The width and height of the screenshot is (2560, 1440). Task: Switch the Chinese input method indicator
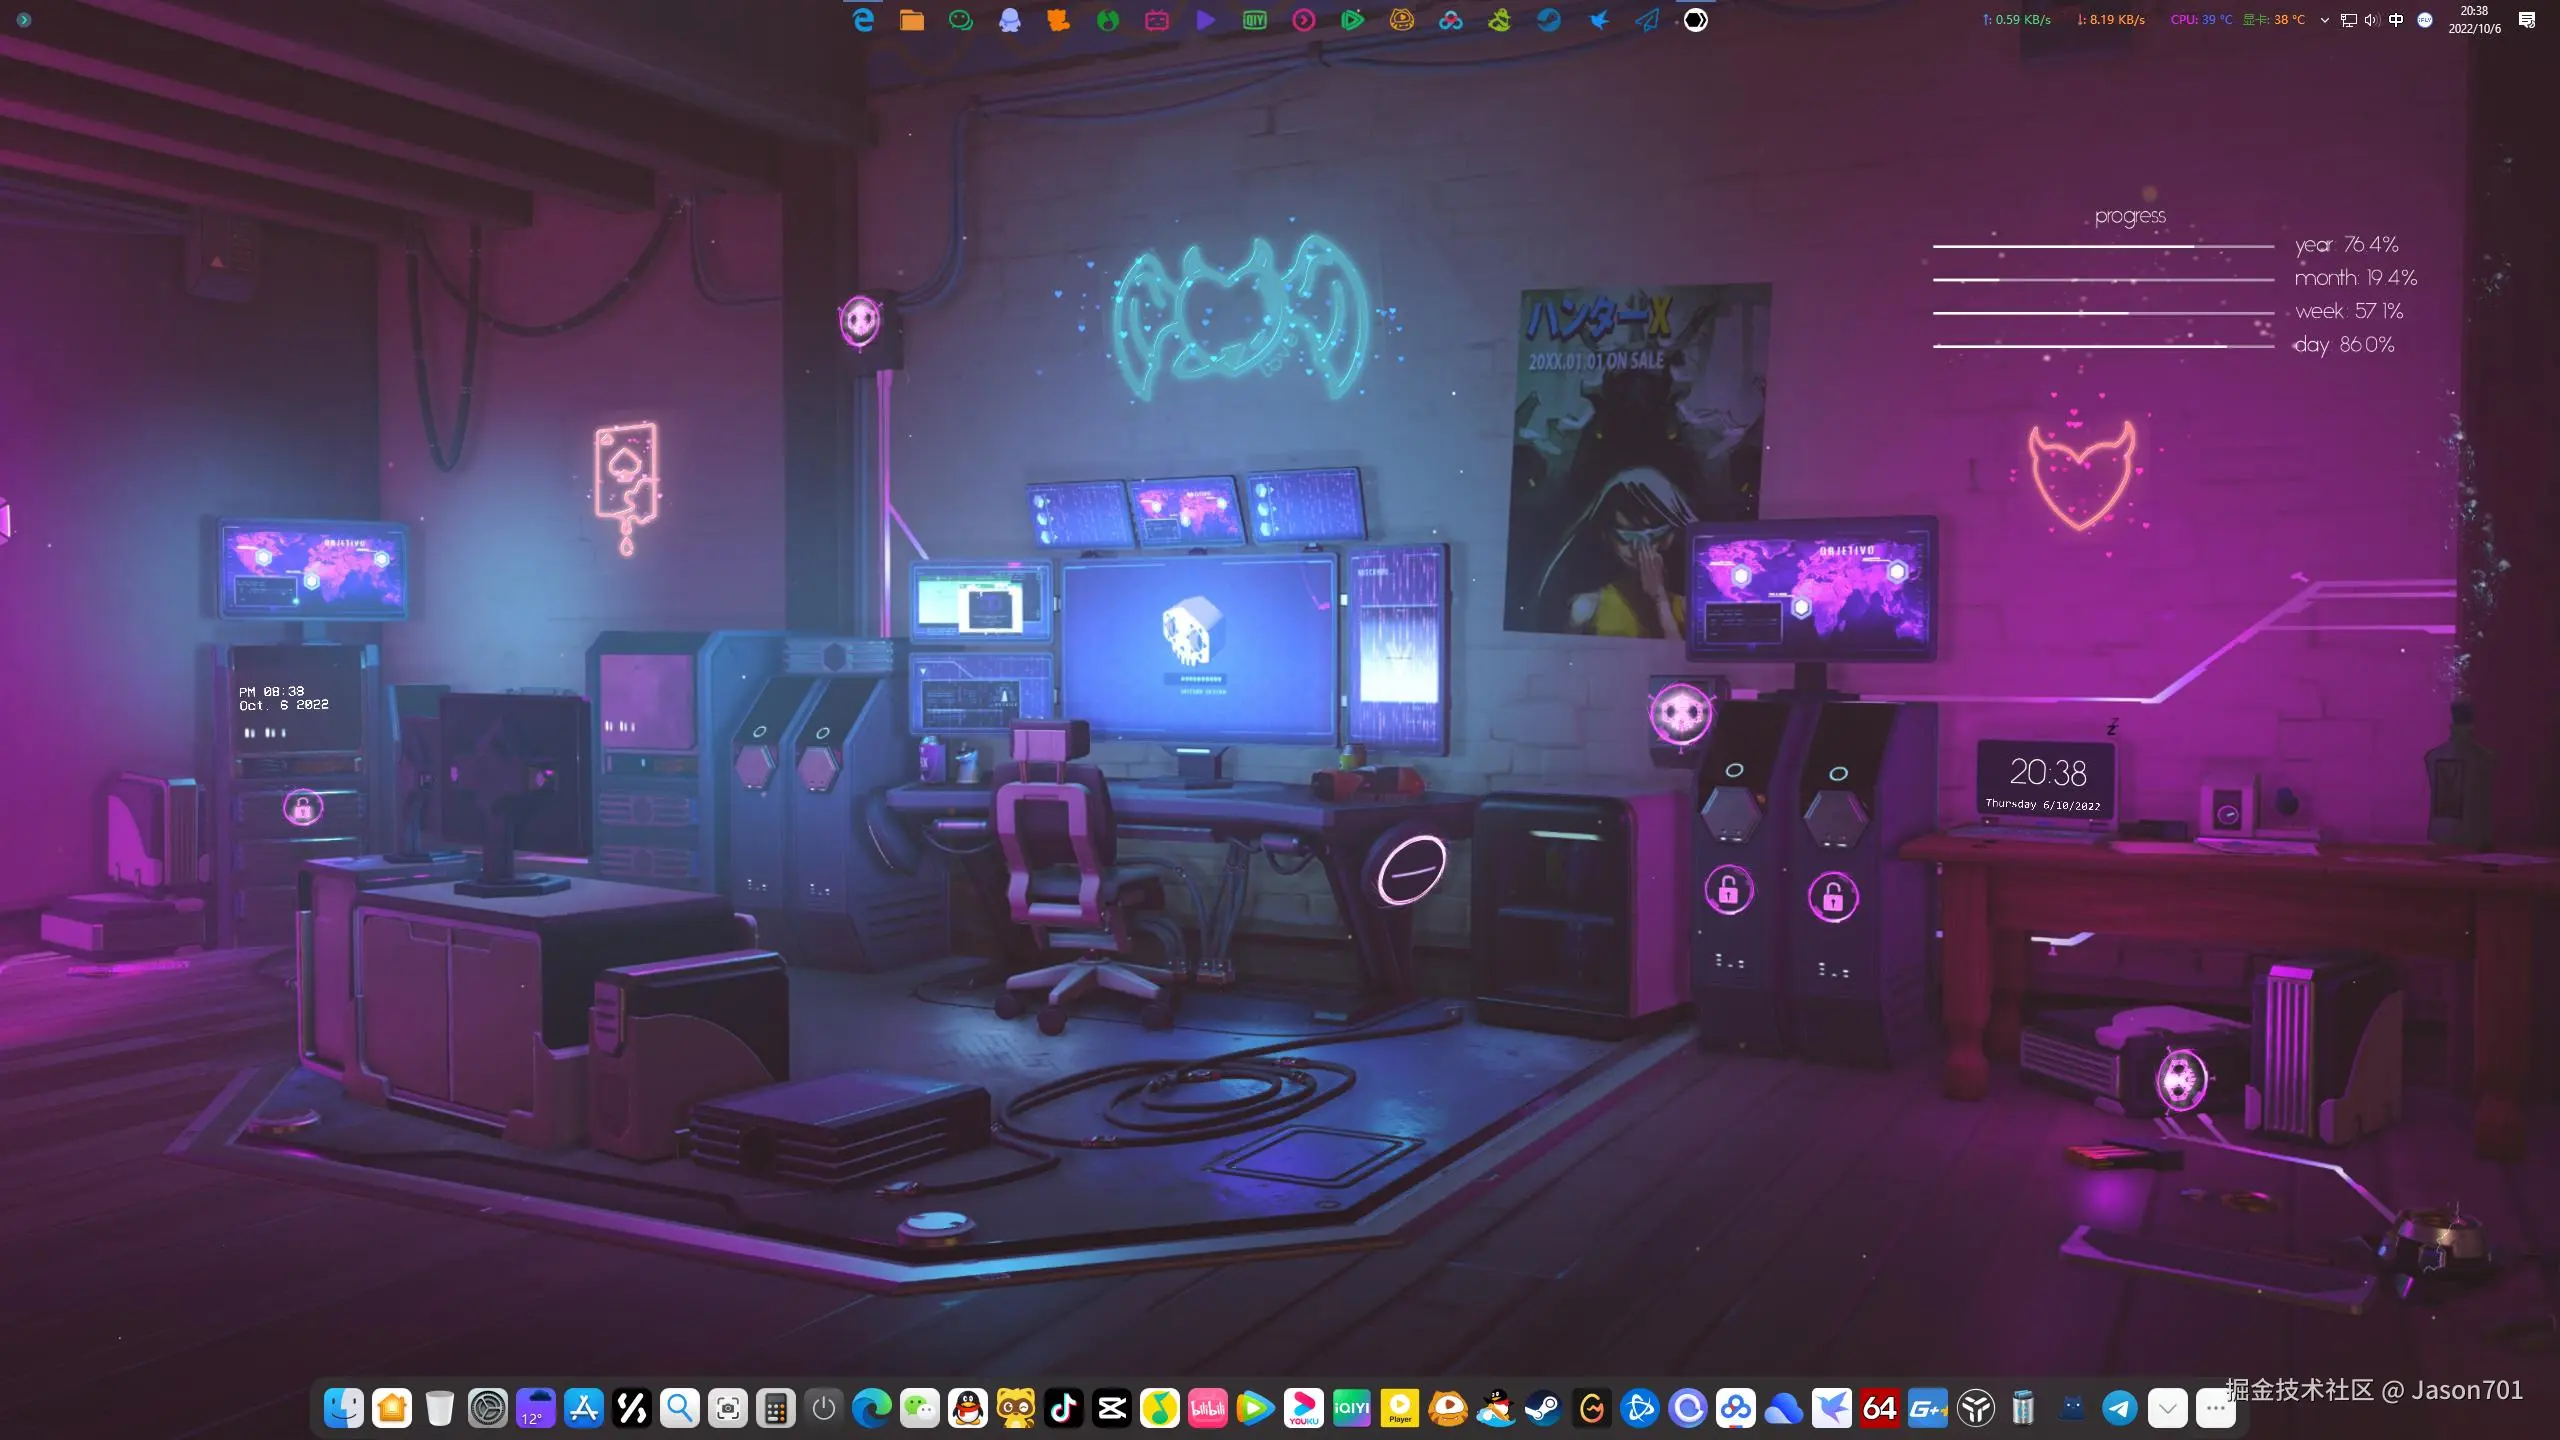[2396, 20]
